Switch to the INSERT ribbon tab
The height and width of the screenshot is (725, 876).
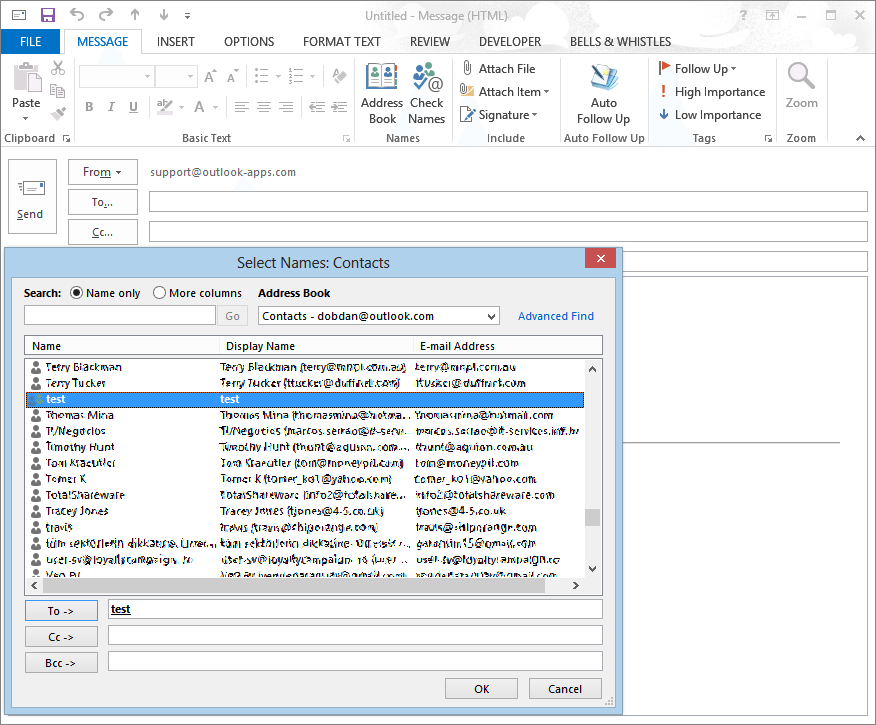click(x=175, y=42)
